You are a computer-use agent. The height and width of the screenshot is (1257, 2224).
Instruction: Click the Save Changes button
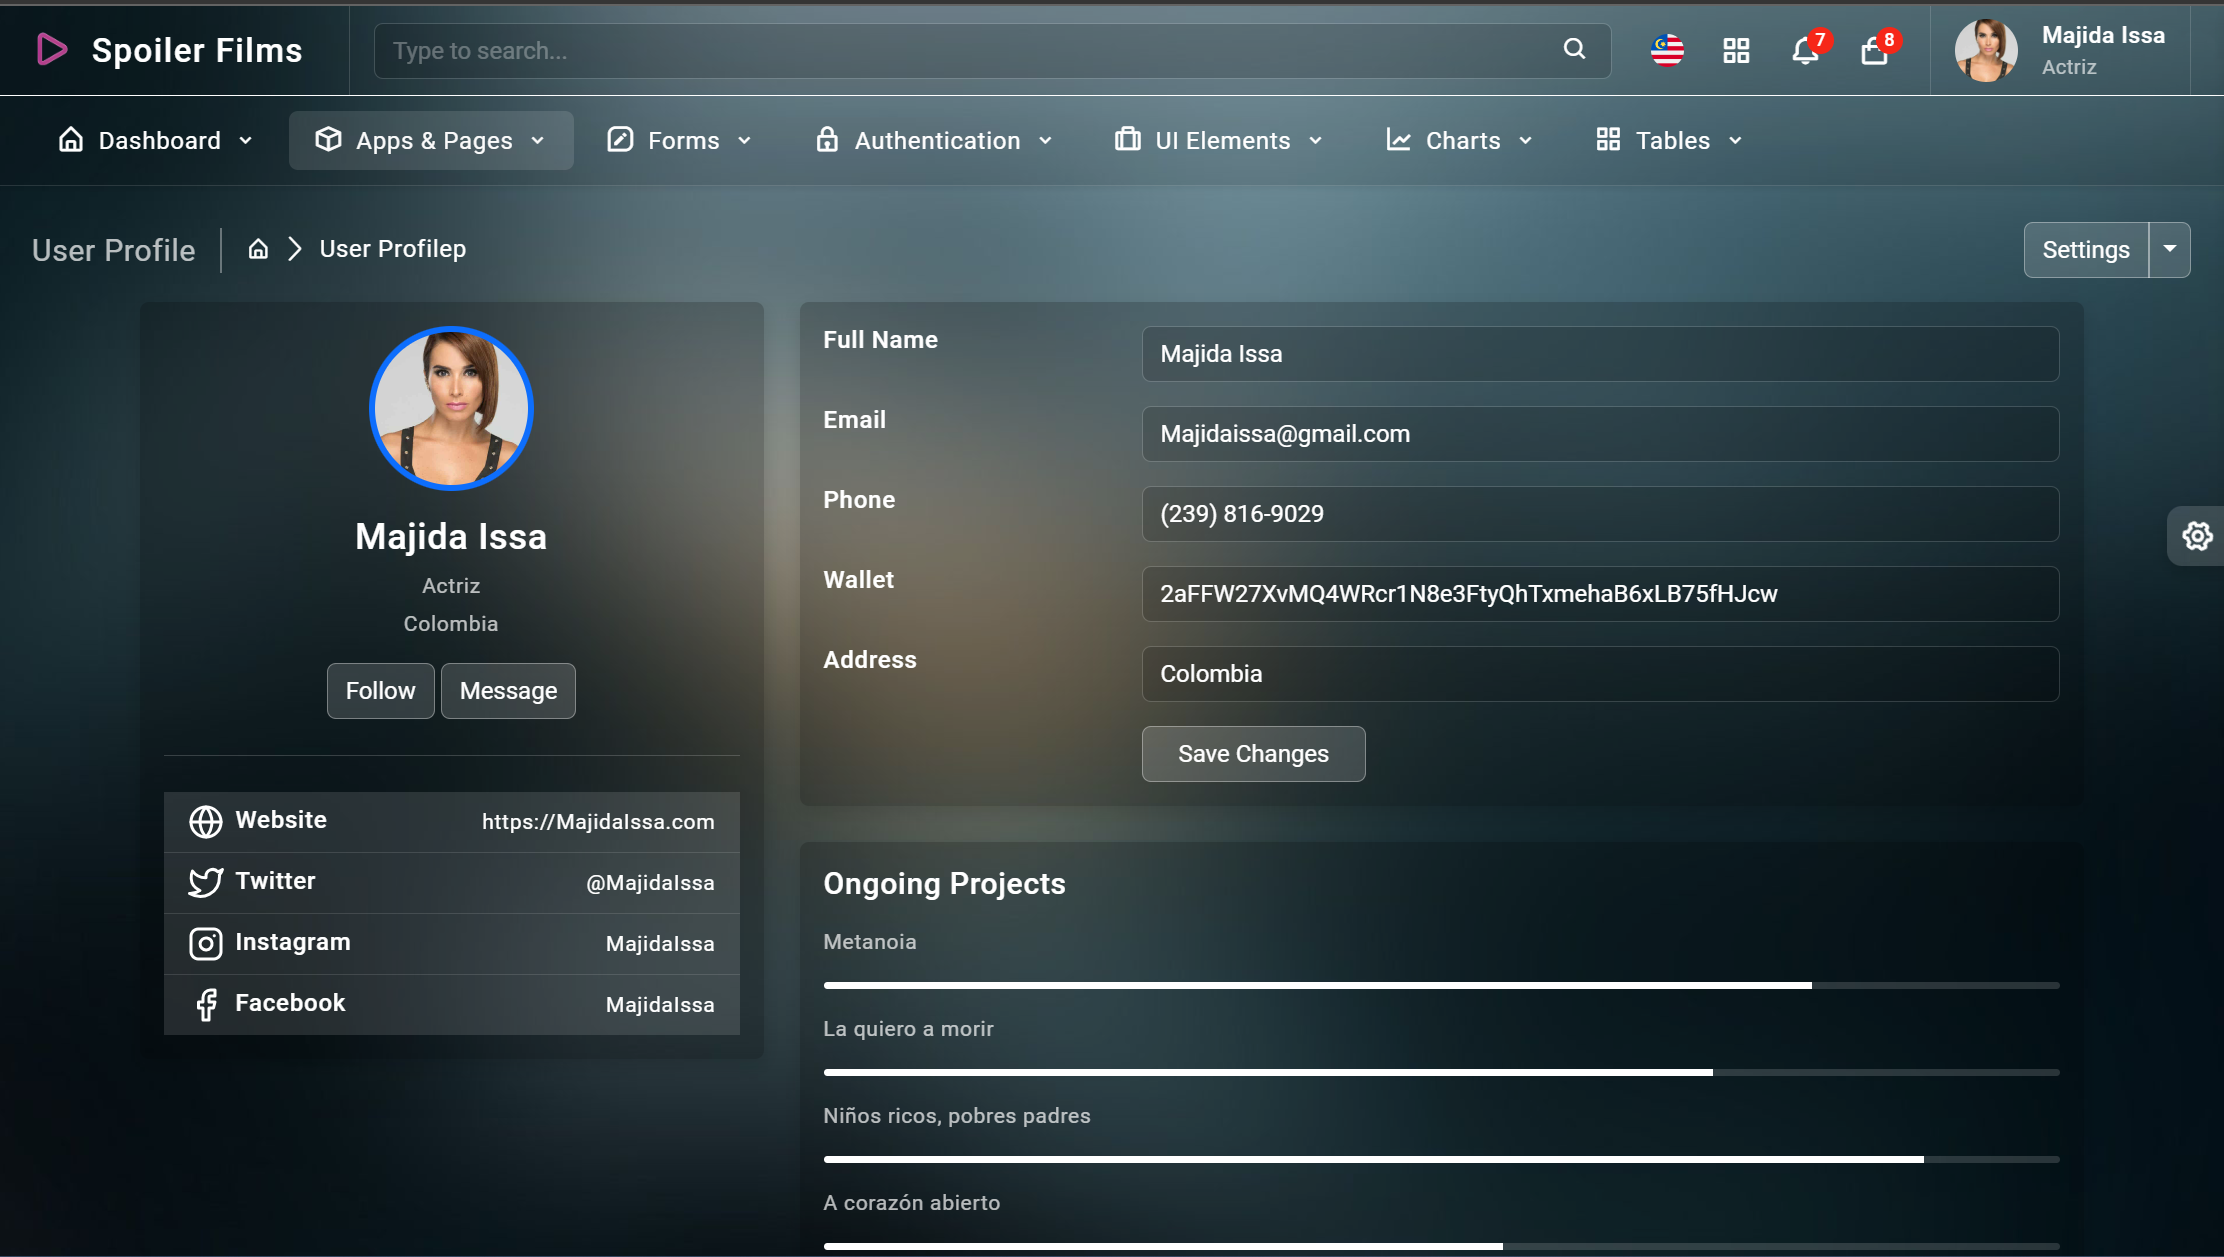1253,754
